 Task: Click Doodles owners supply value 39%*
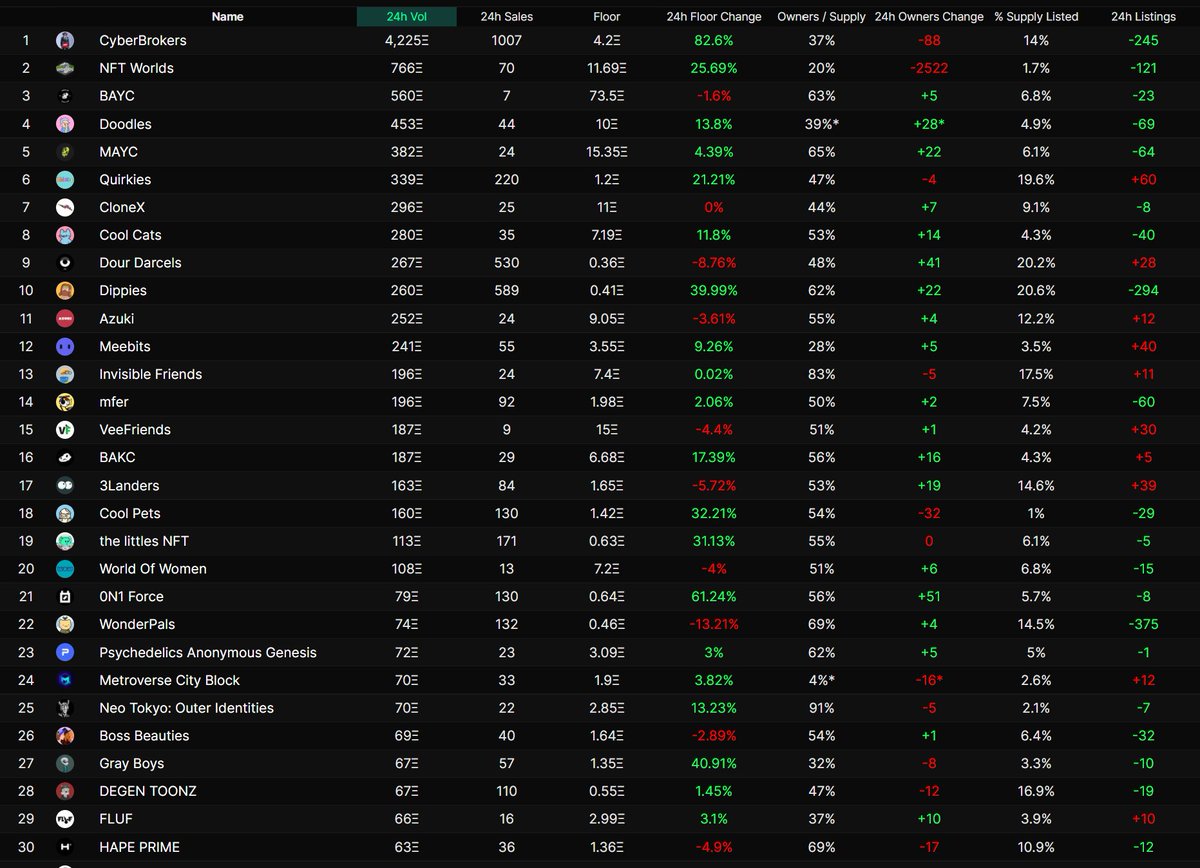pos(821,124)
